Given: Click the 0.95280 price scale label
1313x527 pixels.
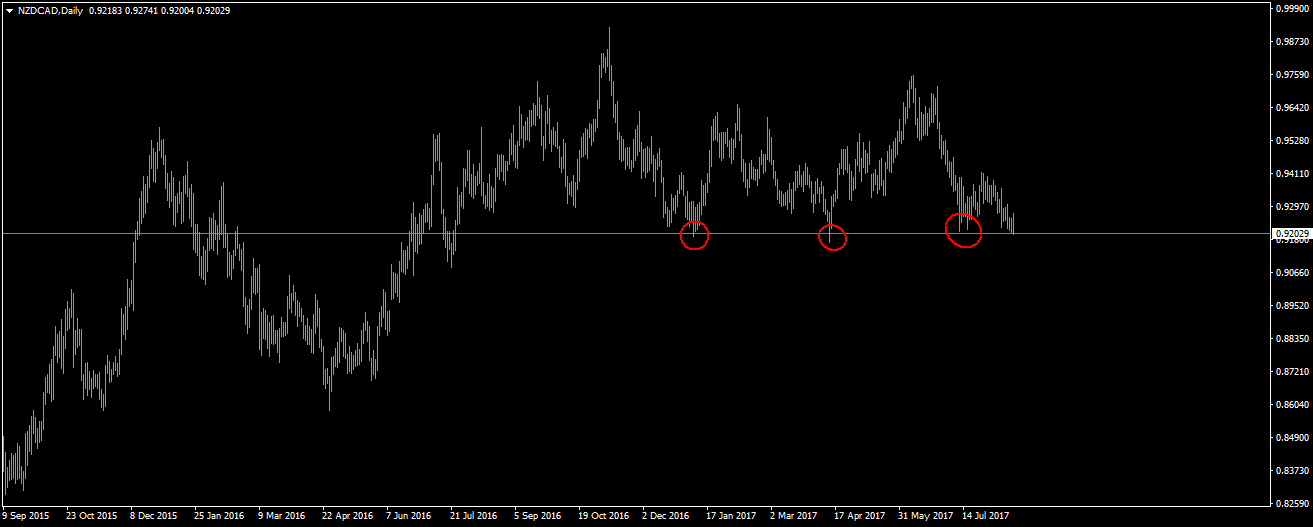Looking at the screenshot, I should click(1292, 140).
